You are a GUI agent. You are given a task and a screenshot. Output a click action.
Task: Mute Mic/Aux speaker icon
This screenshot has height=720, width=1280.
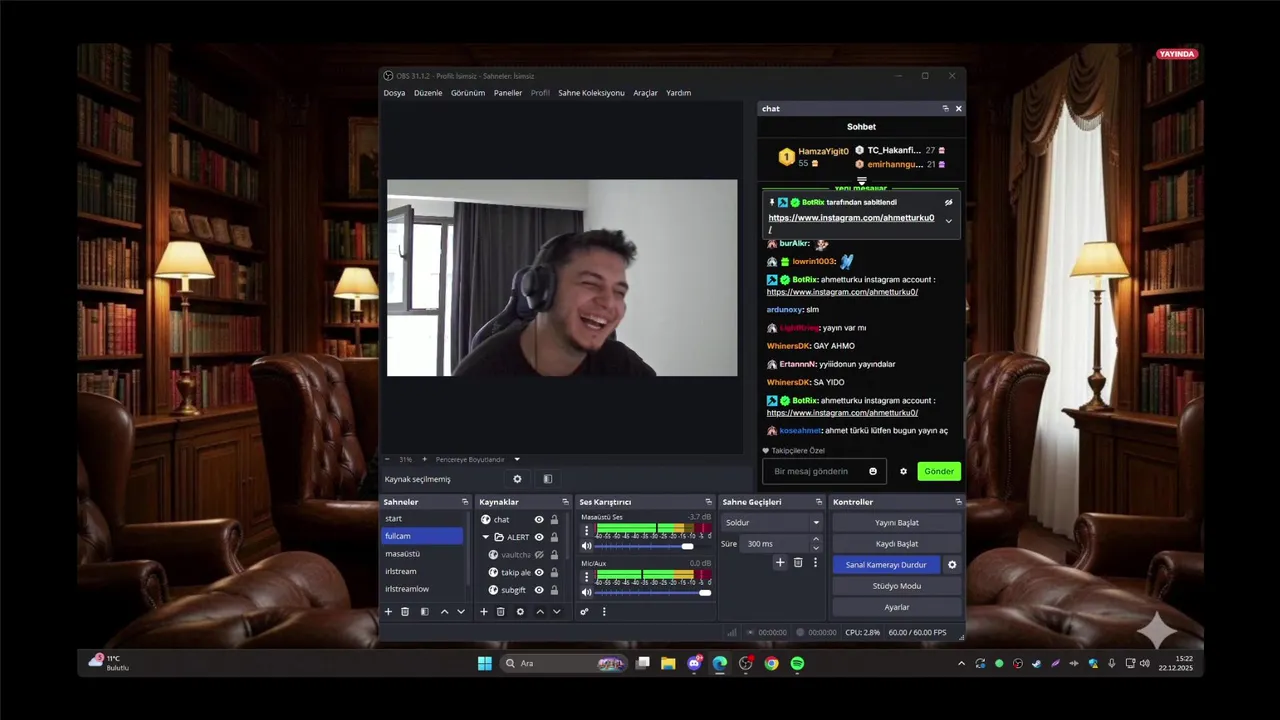[x=586, y=592]
